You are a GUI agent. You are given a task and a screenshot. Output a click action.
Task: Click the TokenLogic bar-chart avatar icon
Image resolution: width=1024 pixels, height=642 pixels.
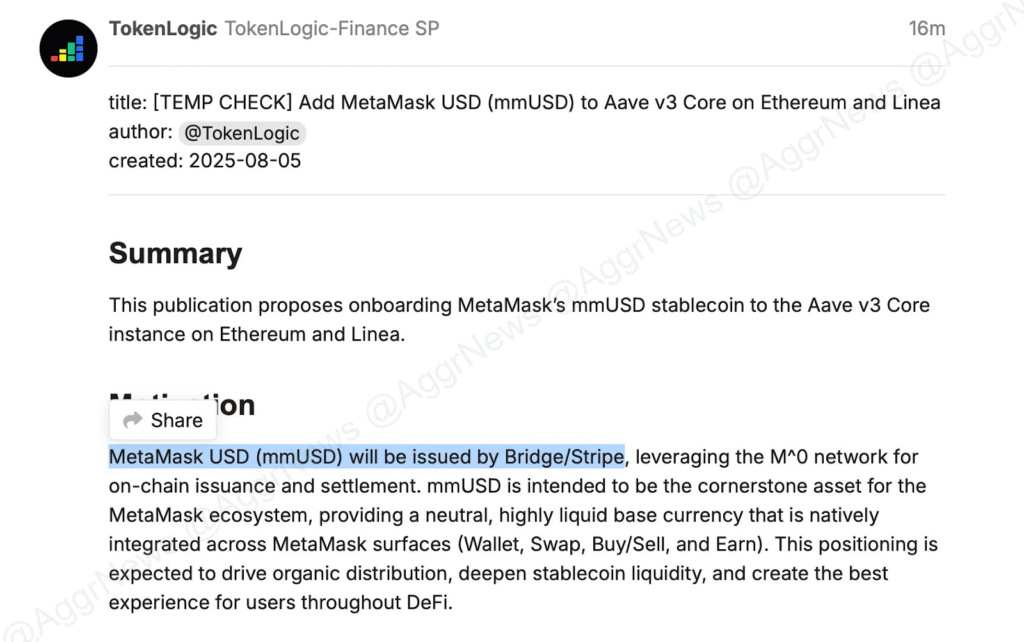[x=68, y=48]
